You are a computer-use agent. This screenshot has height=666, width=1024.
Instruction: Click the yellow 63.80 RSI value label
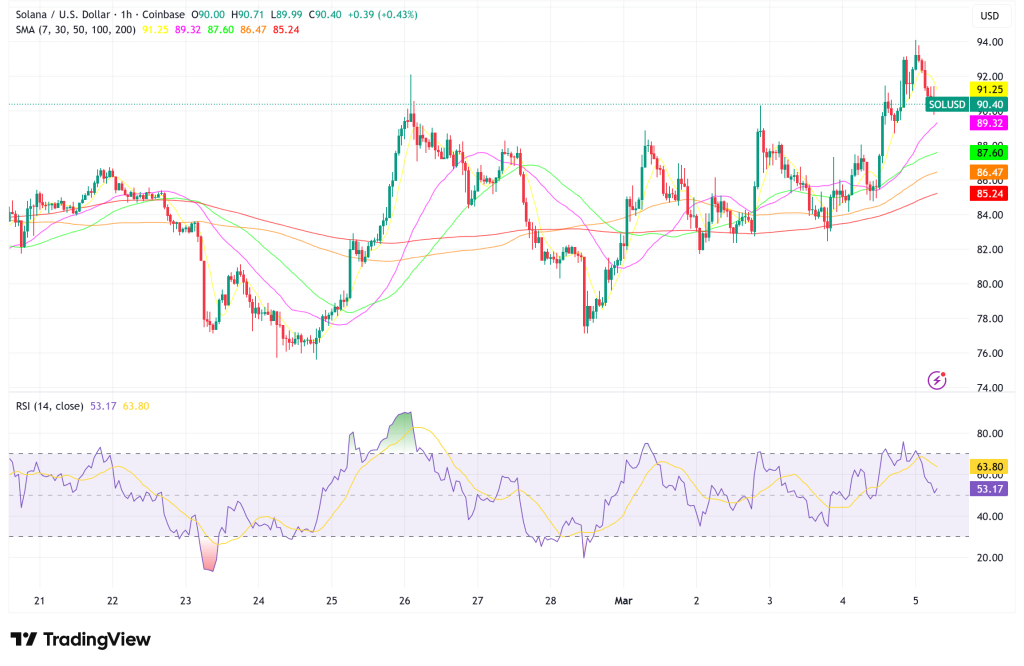[x=991, y=466]
